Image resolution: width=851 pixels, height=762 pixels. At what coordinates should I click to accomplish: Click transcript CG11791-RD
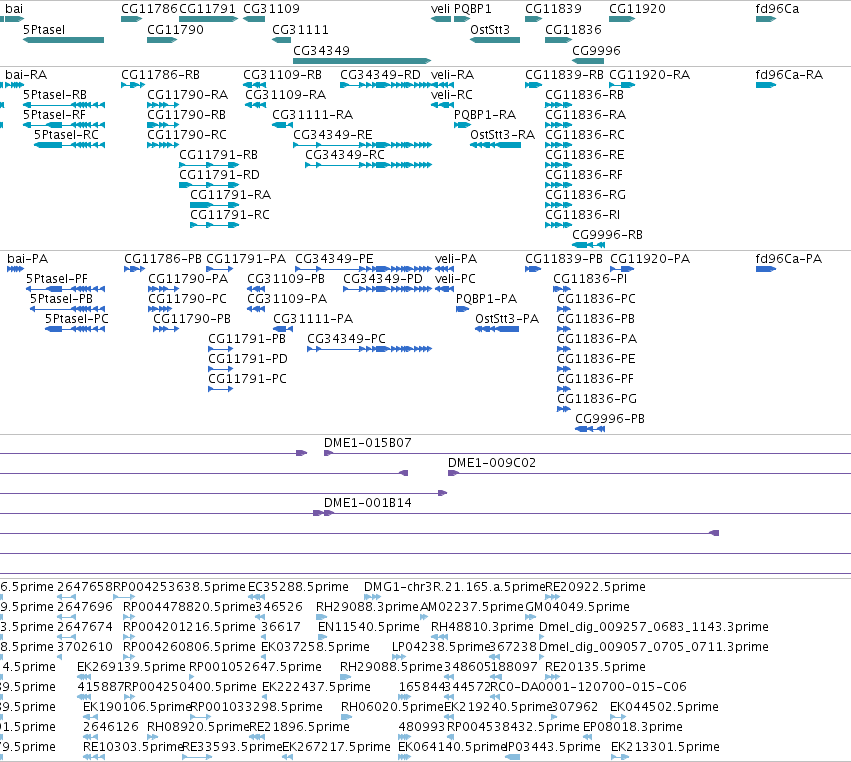click(209, 185)
